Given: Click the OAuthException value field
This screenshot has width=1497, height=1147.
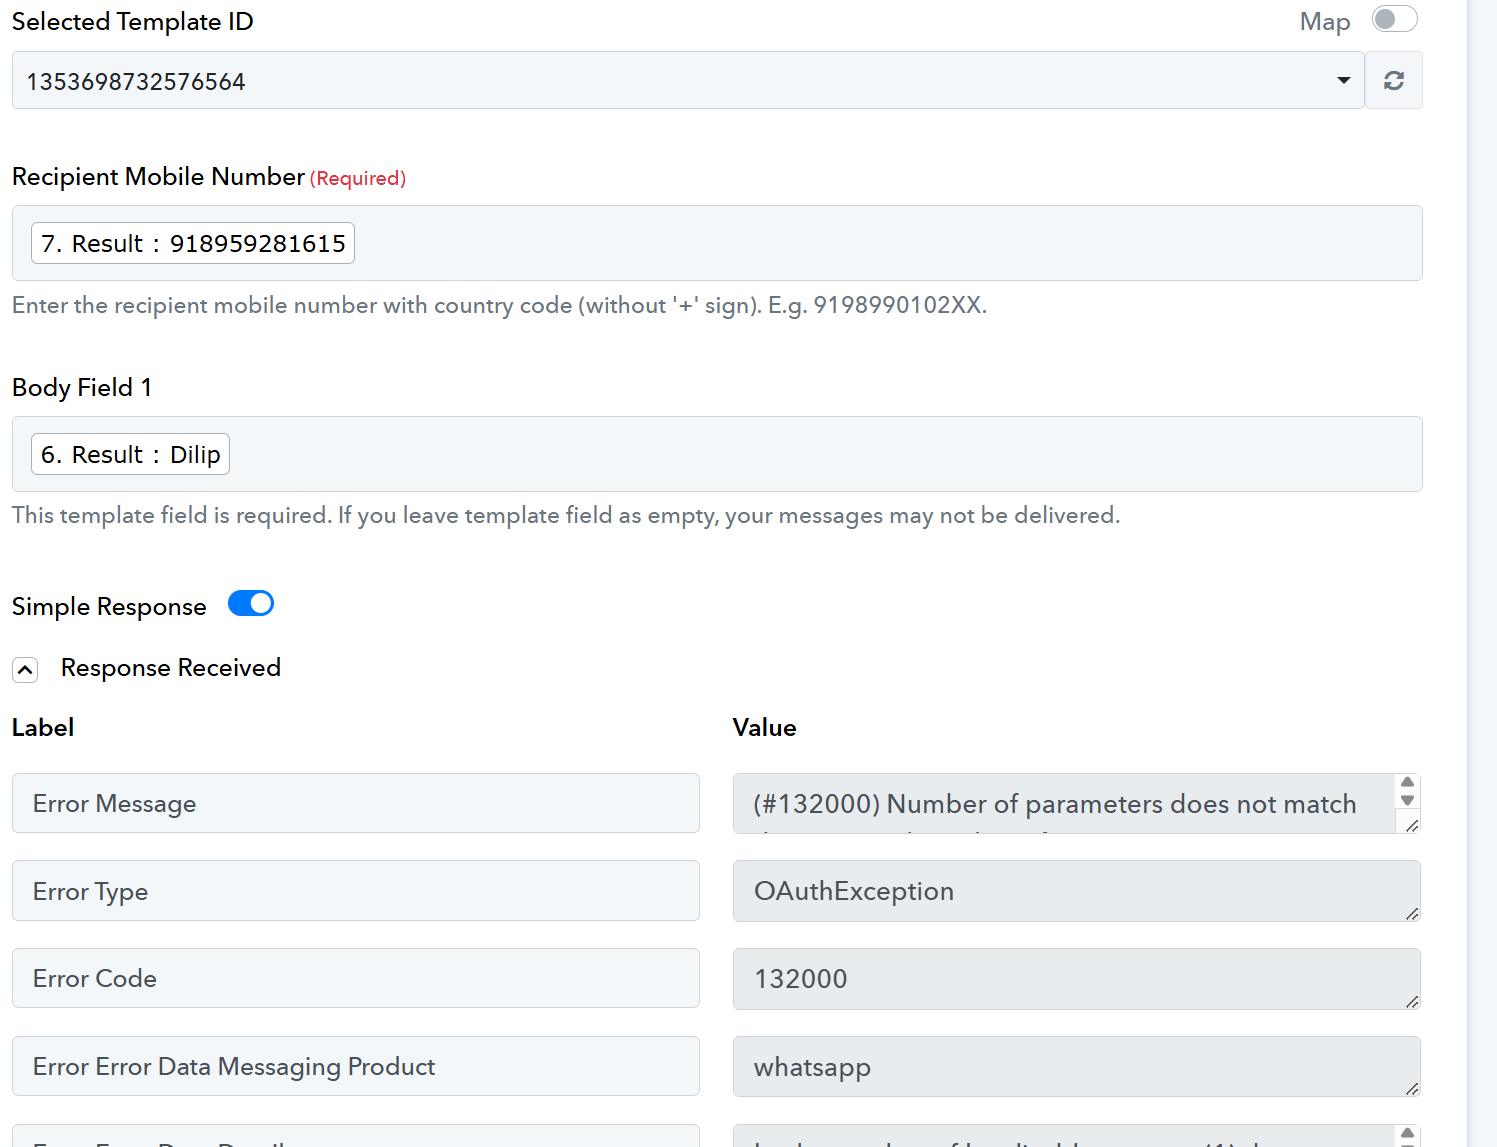Looking at the screenshot, I should pos(1076,891).
